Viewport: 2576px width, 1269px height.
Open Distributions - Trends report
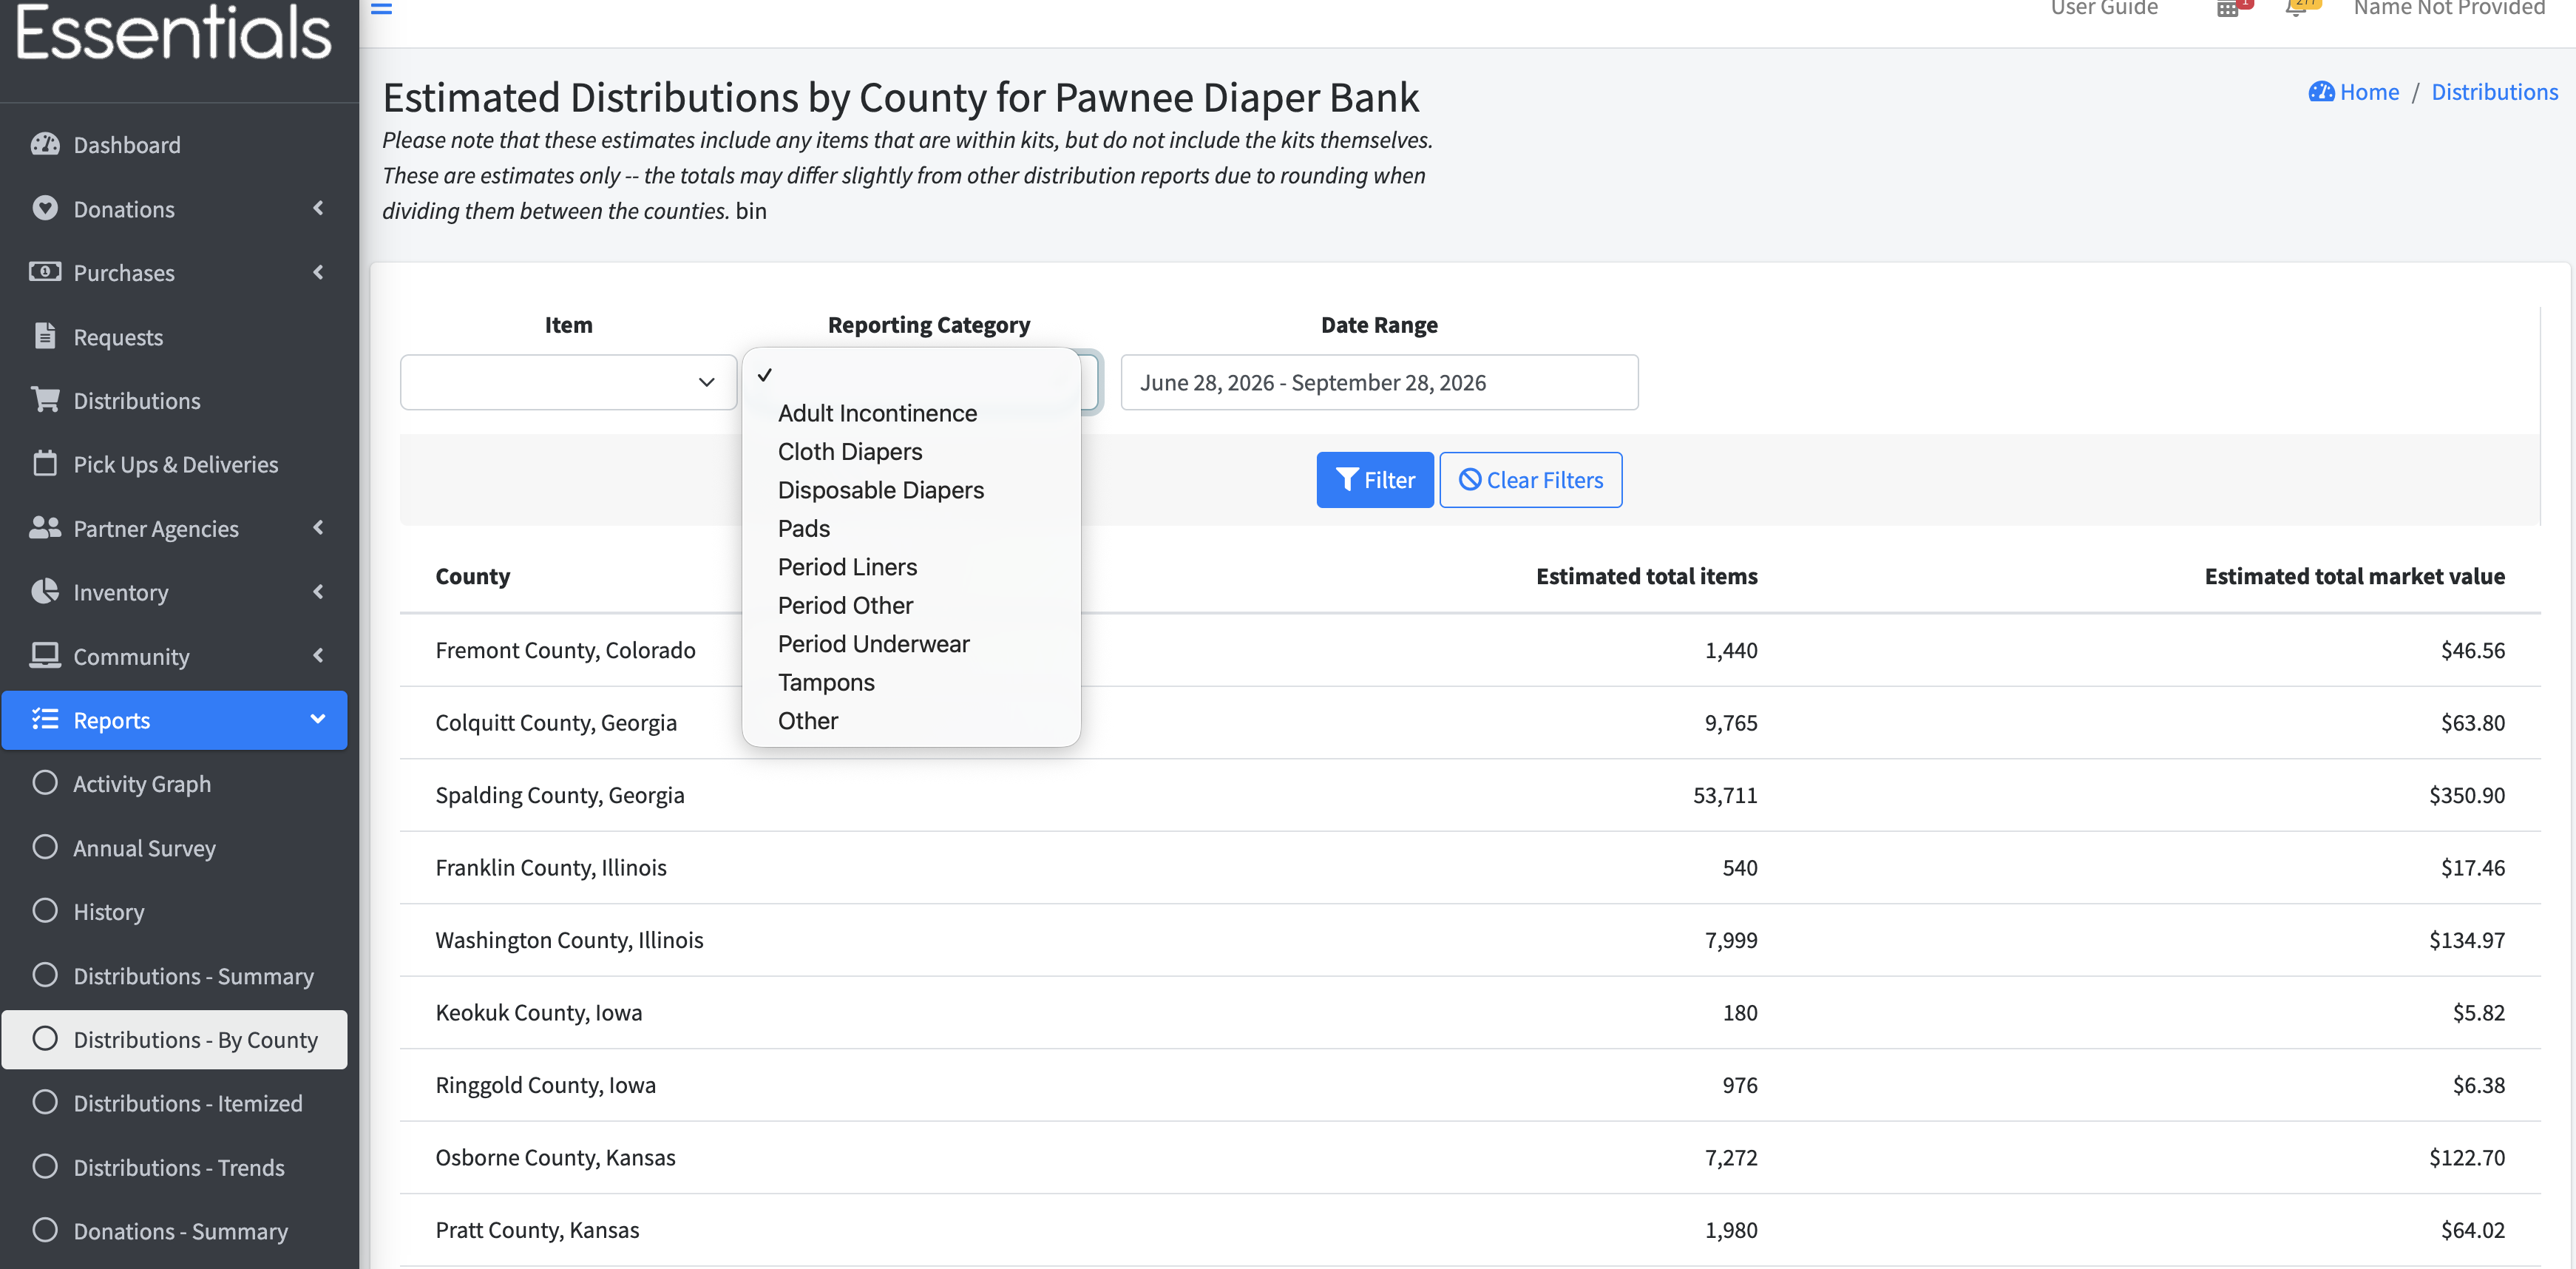click(x=174, y=1167)
